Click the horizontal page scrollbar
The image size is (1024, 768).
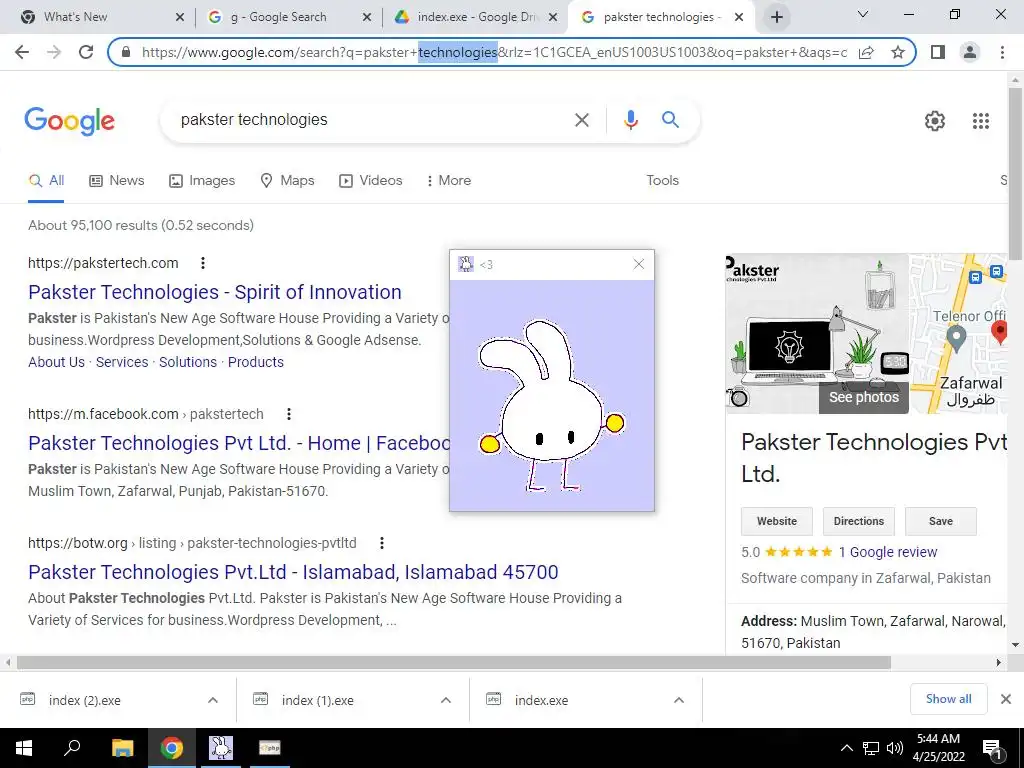pyautogui.click(x=454, y=663)
